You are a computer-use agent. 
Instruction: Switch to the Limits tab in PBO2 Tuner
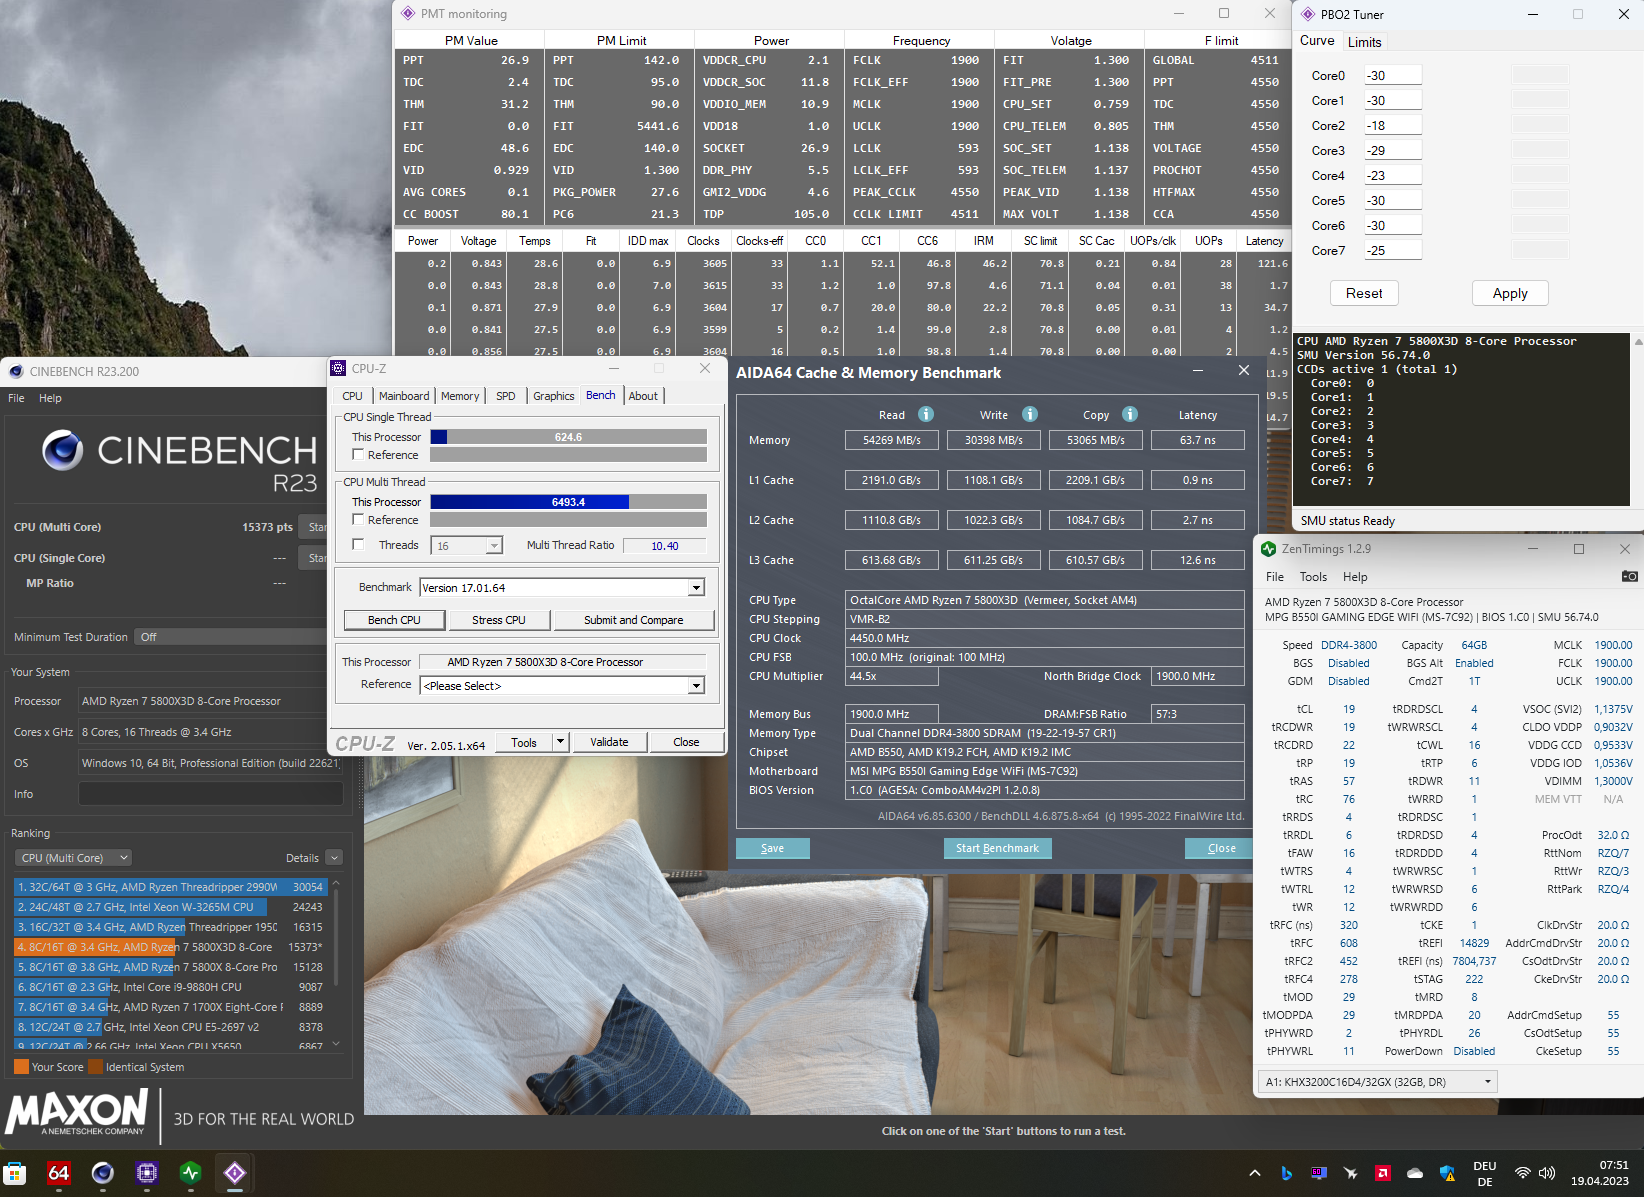(1364, 42)
